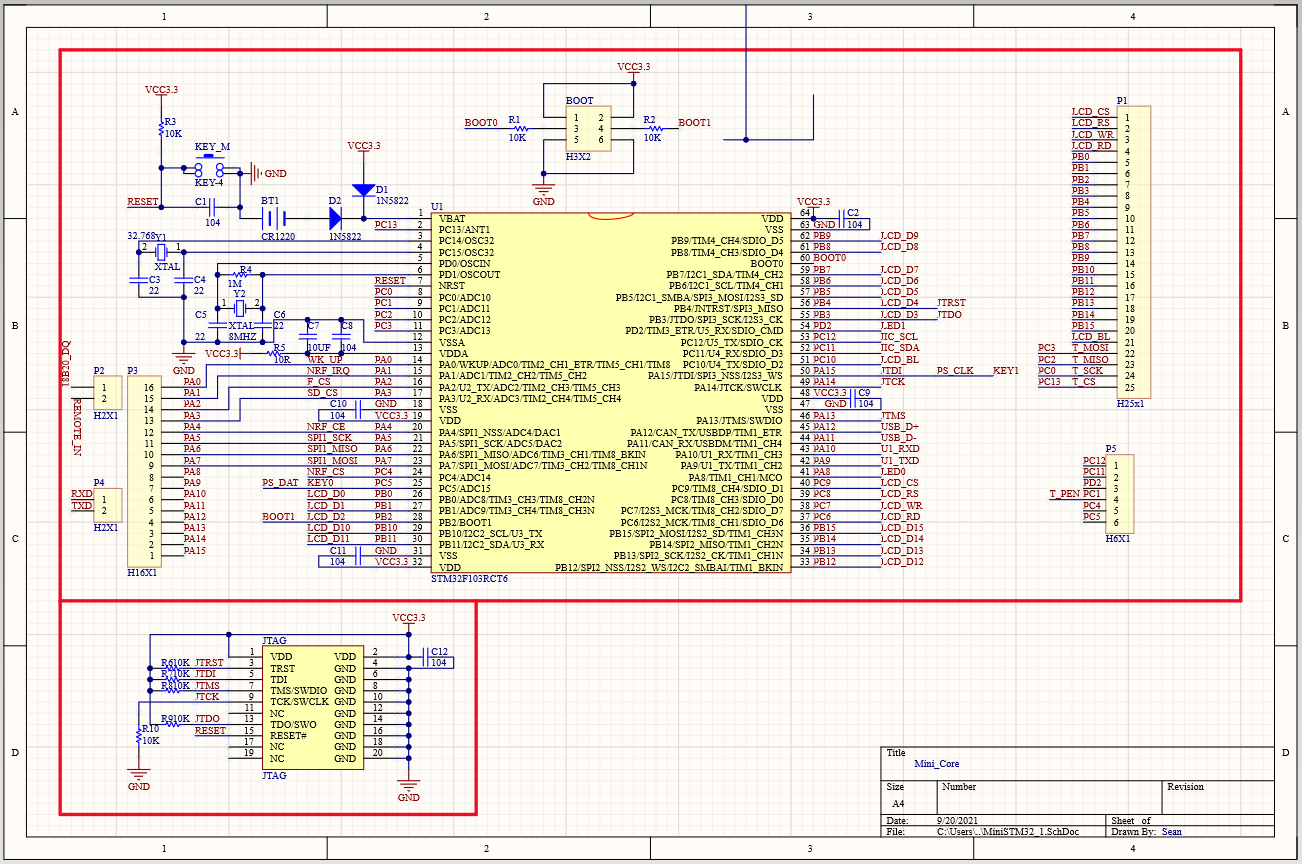Click the LED0 net label

(x=893, y=472)
